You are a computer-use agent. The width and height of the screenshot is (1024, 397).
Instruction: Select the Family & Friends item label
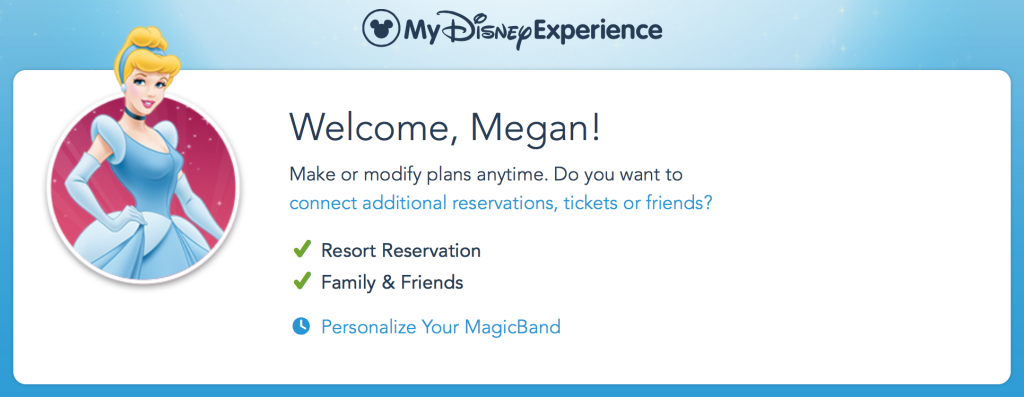coord(392,282)
